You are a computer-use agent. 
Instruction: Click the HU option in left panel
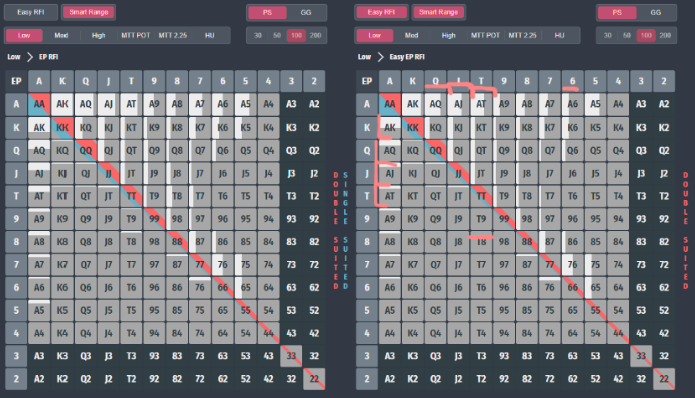[x=210, y=35]
